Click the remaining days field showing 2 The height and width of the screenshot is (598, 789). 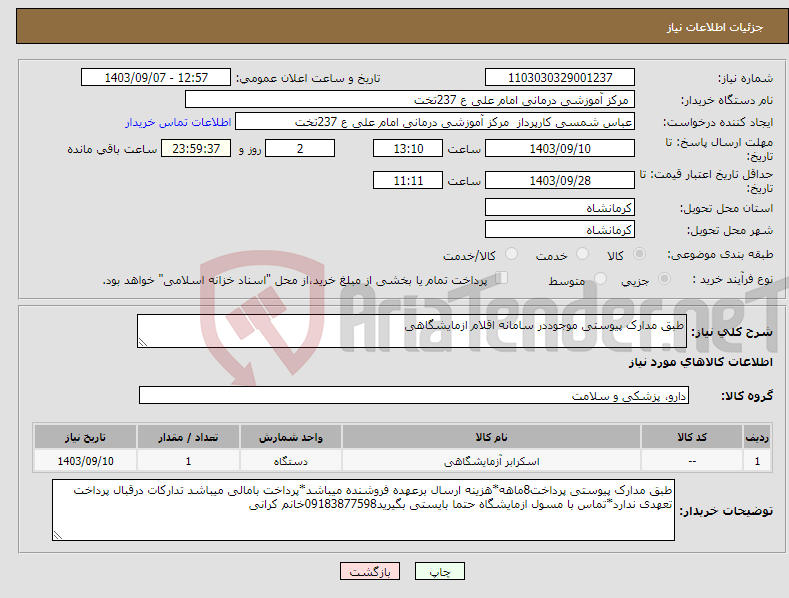click(300, 148)
